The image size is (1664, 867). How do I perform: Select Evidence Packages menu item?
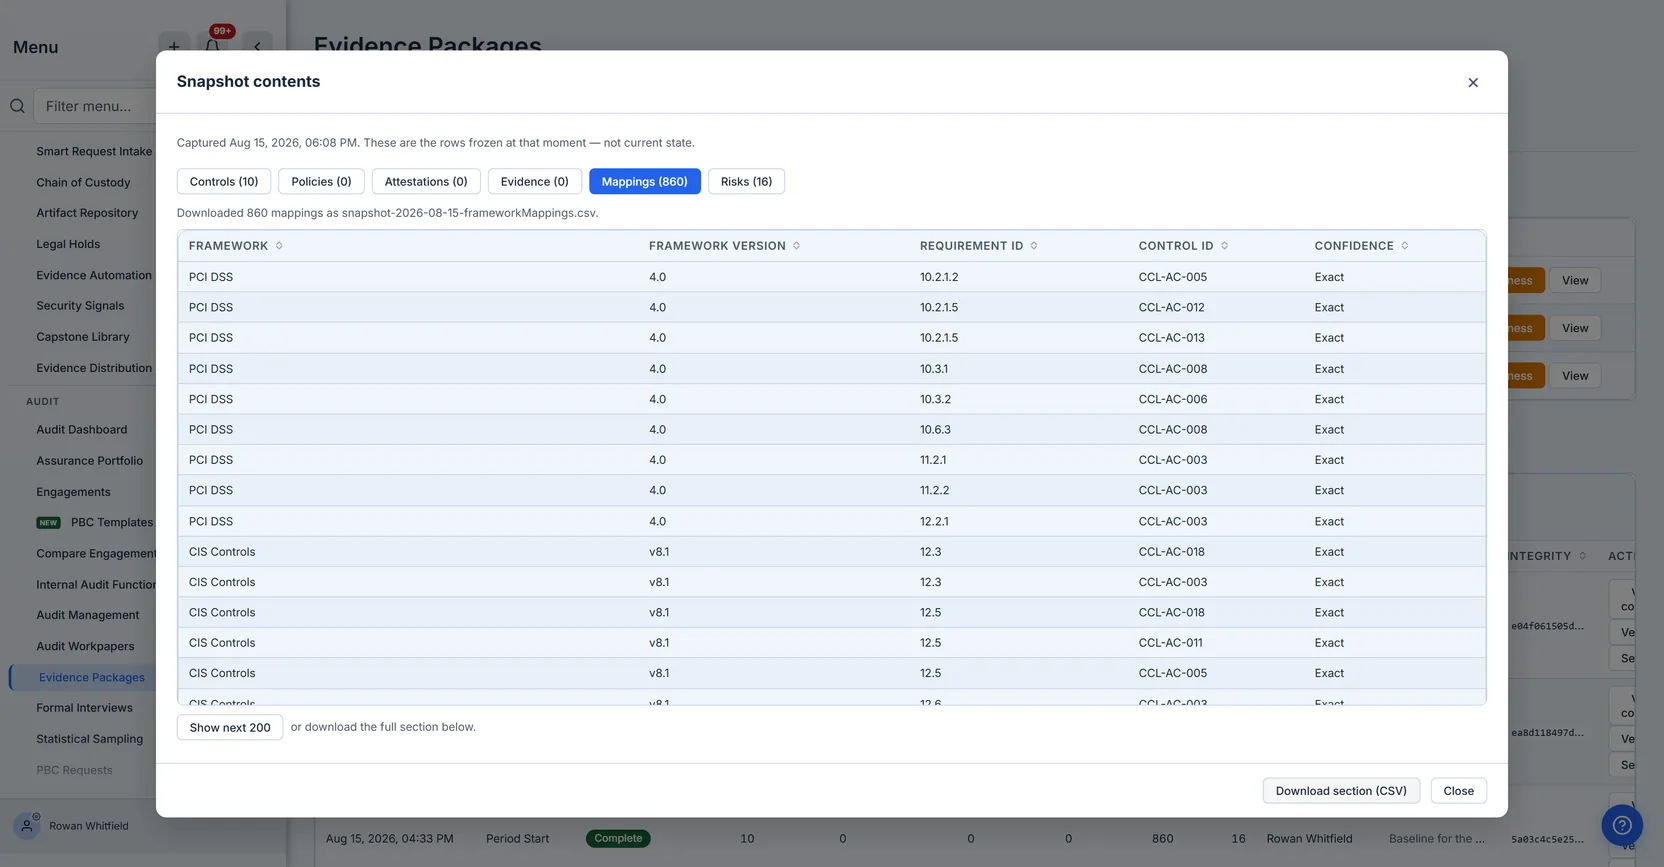[91, 677]
